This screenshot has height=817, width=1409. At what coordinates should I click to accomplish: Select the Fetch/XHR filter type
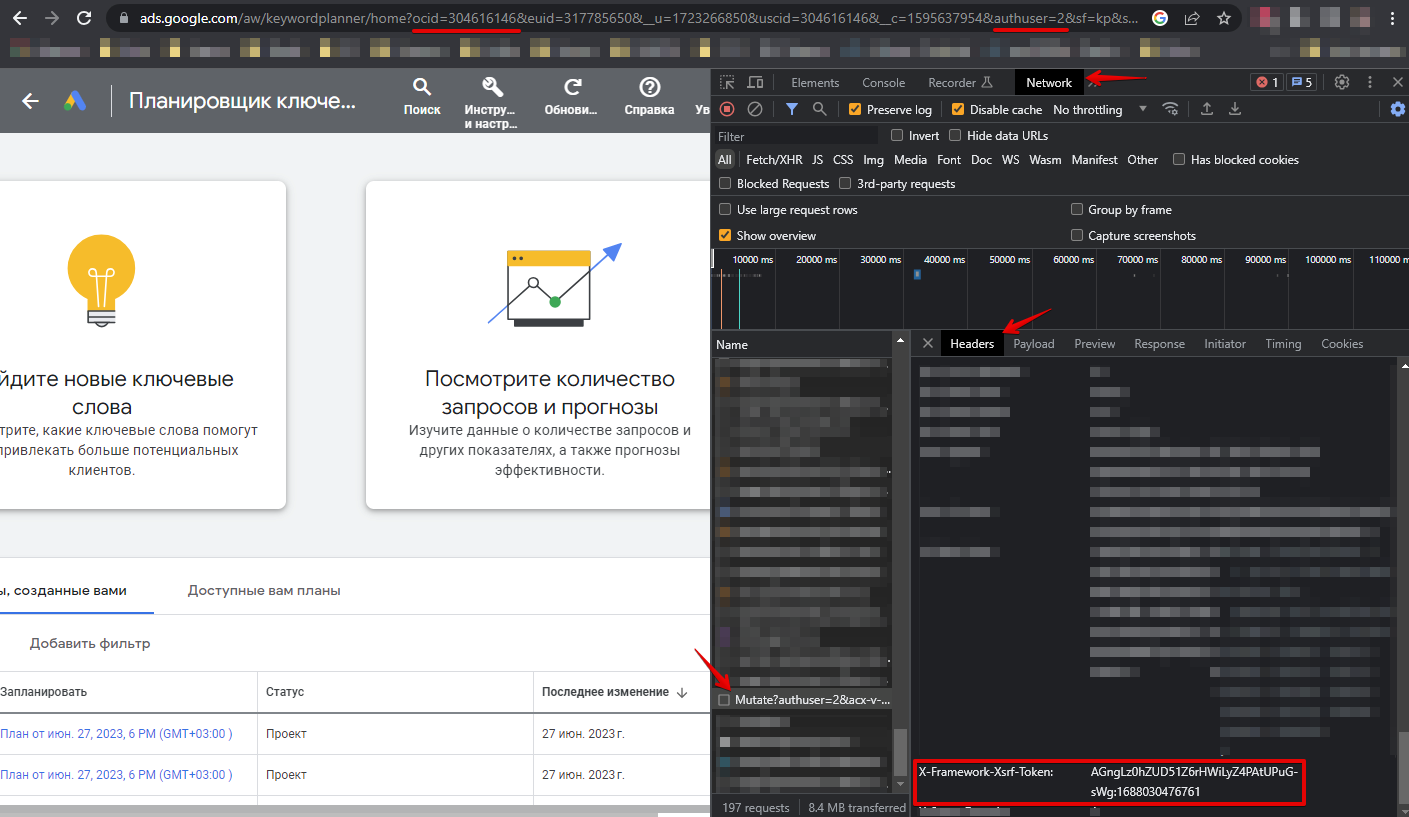[x=774, y=160]
